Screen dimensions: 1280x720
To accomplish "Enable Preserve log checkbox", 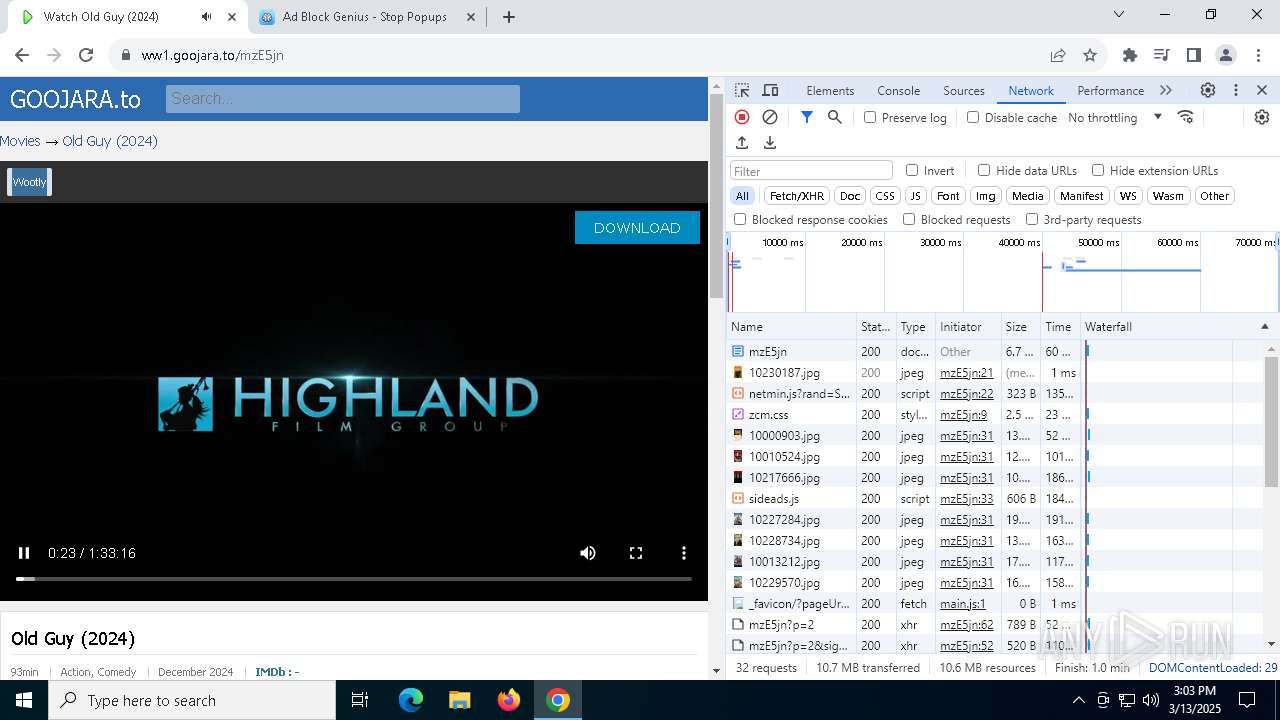I will click(870, 117).
